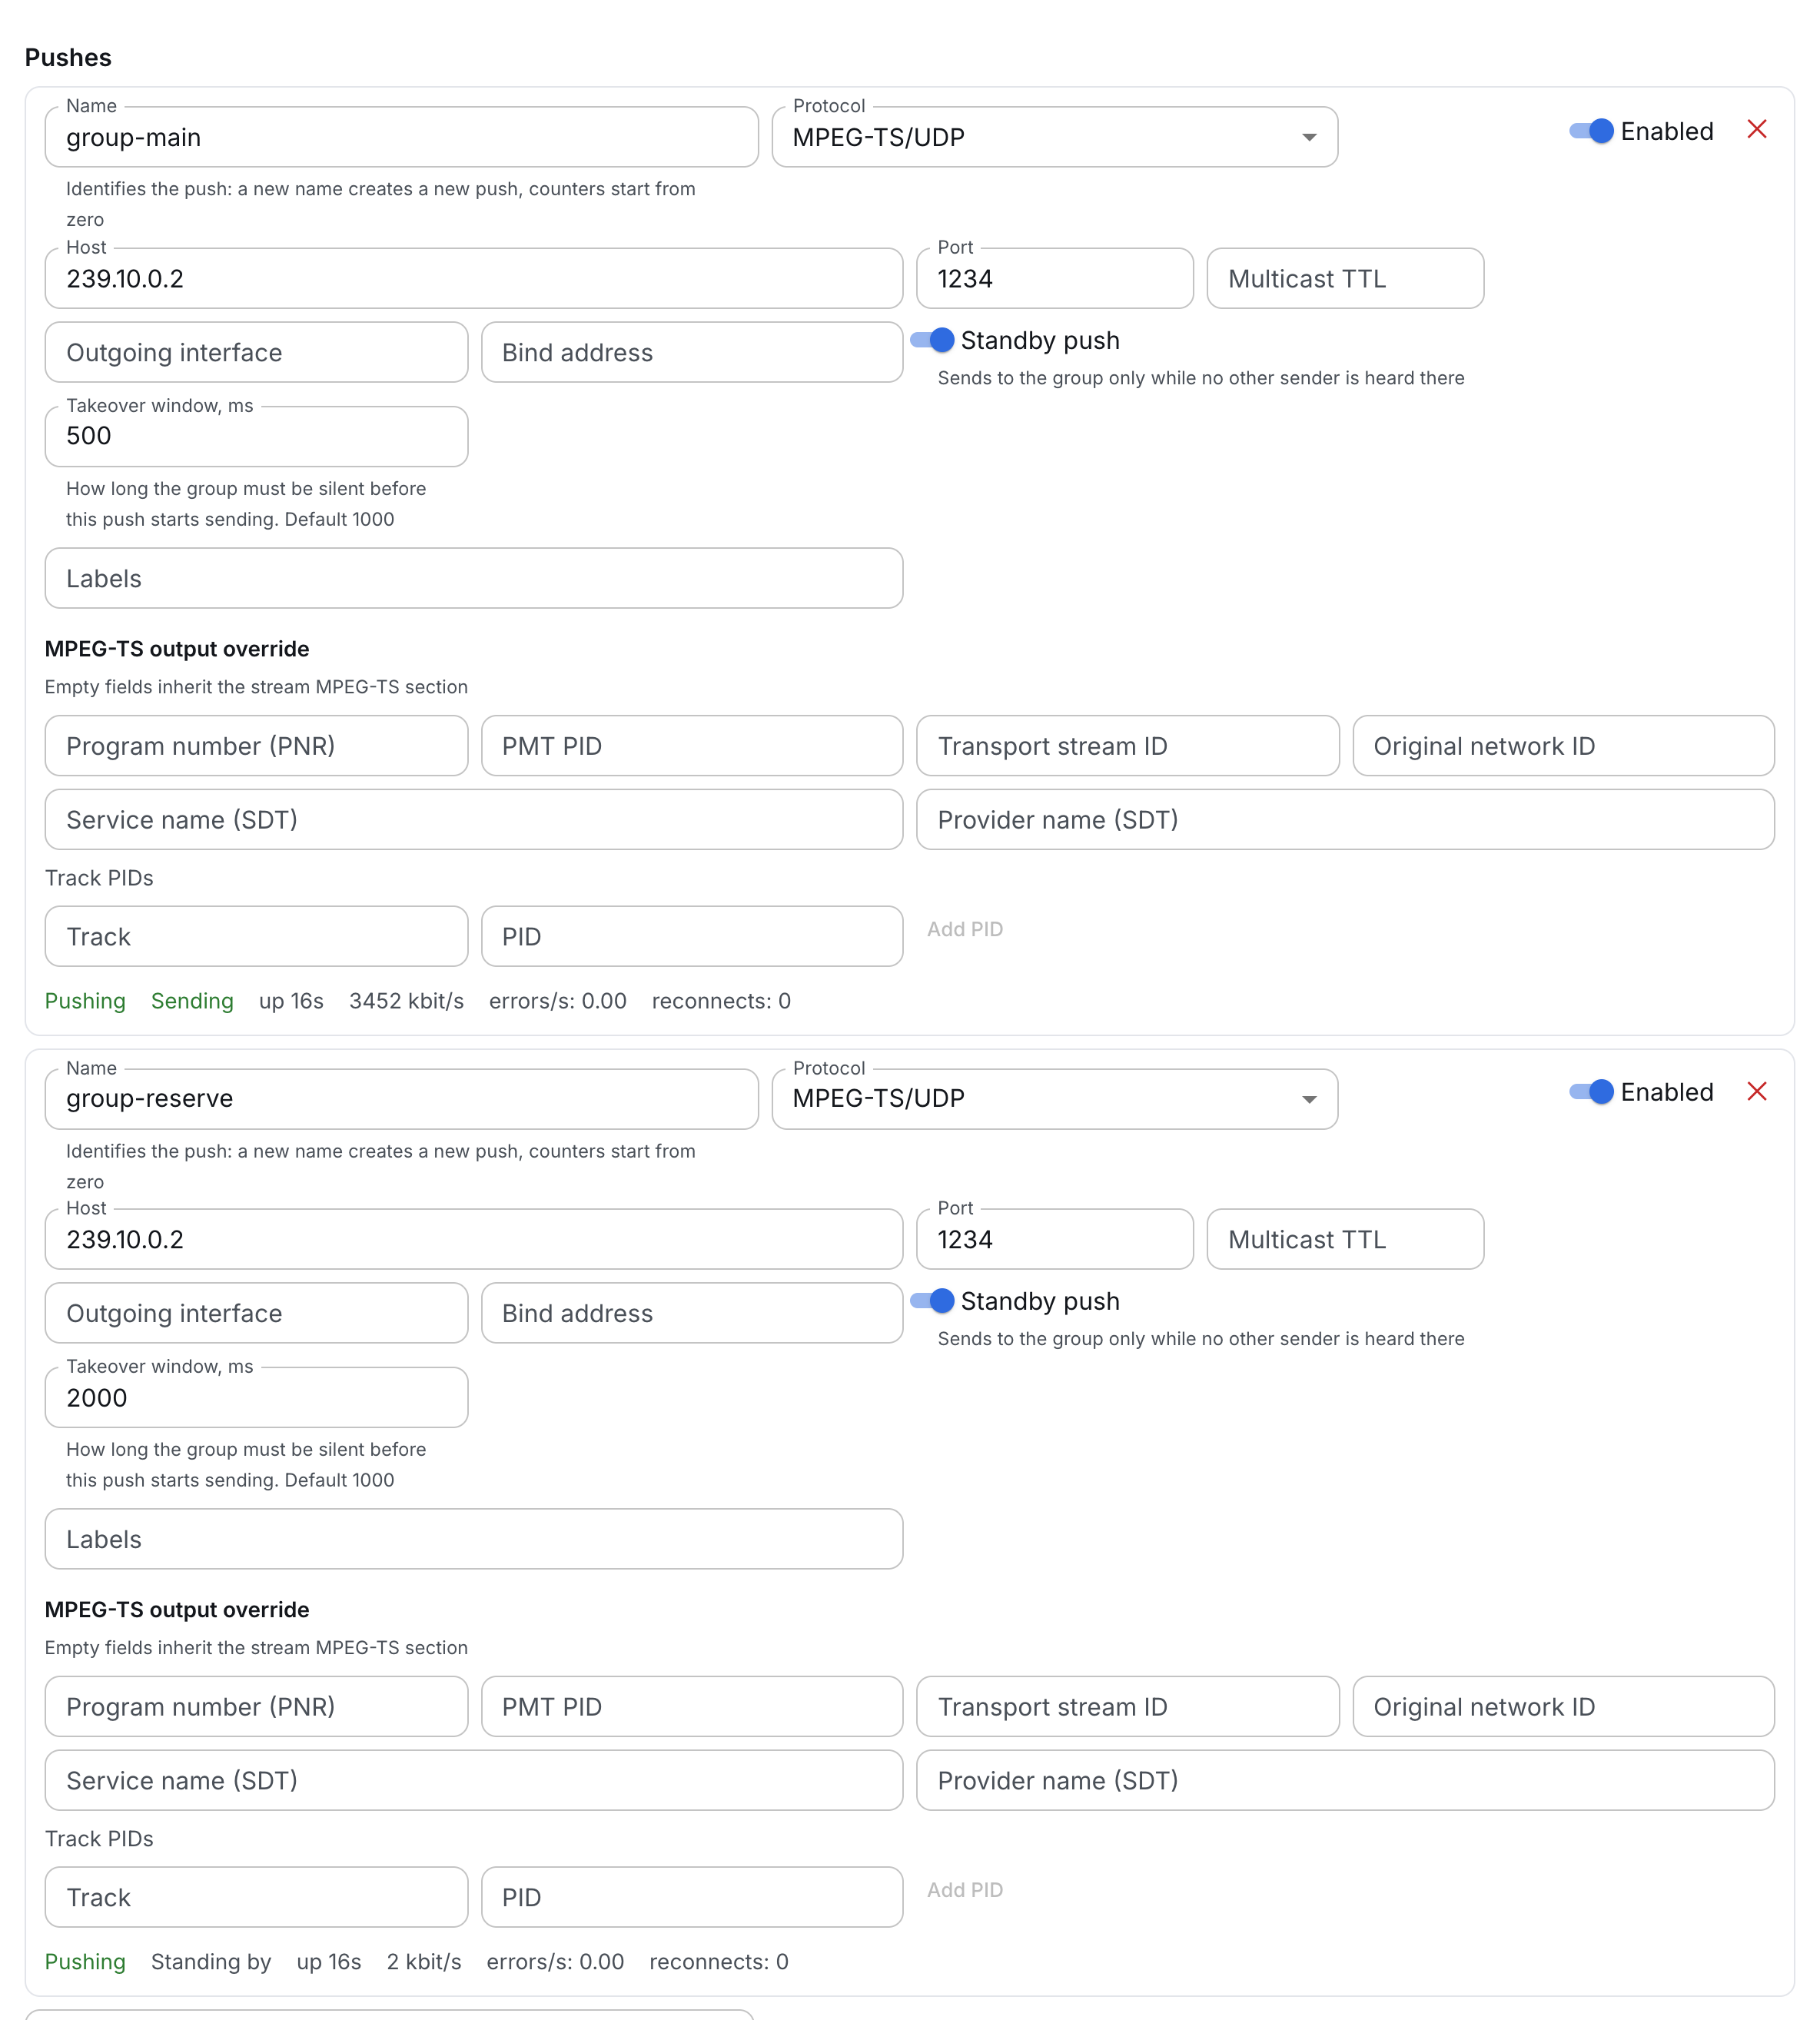The width and height of the screenshot is (1820, 2020).
Task: Select the Port field of group-reserve
Action: [1054, 1239]
